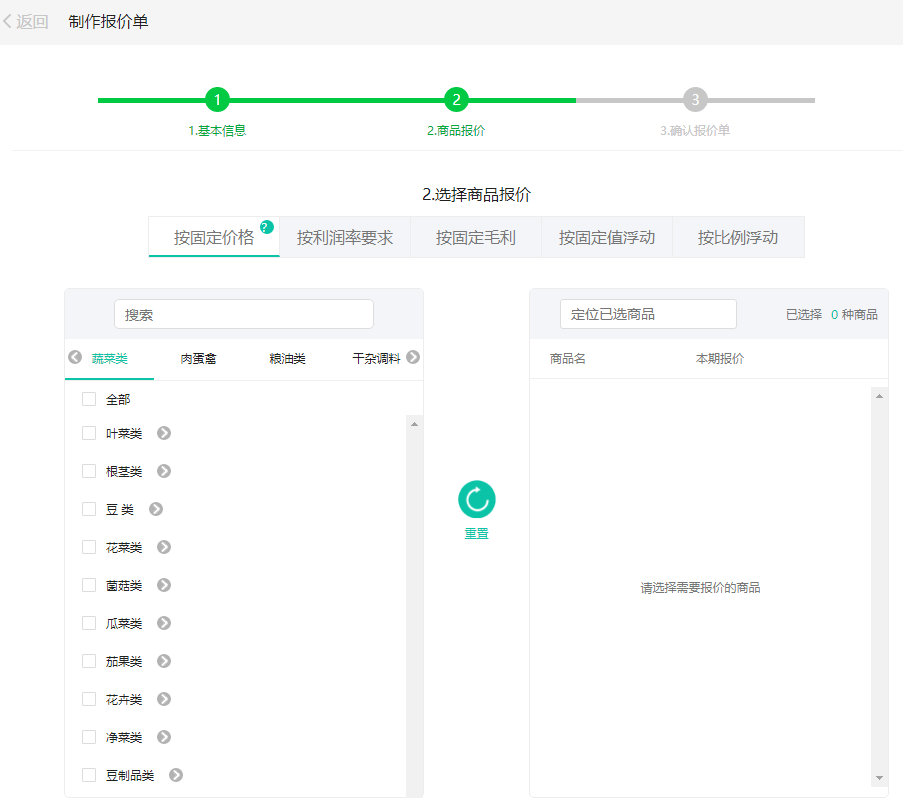Open the question mark tip on 按固定价格

coord(266,227)
